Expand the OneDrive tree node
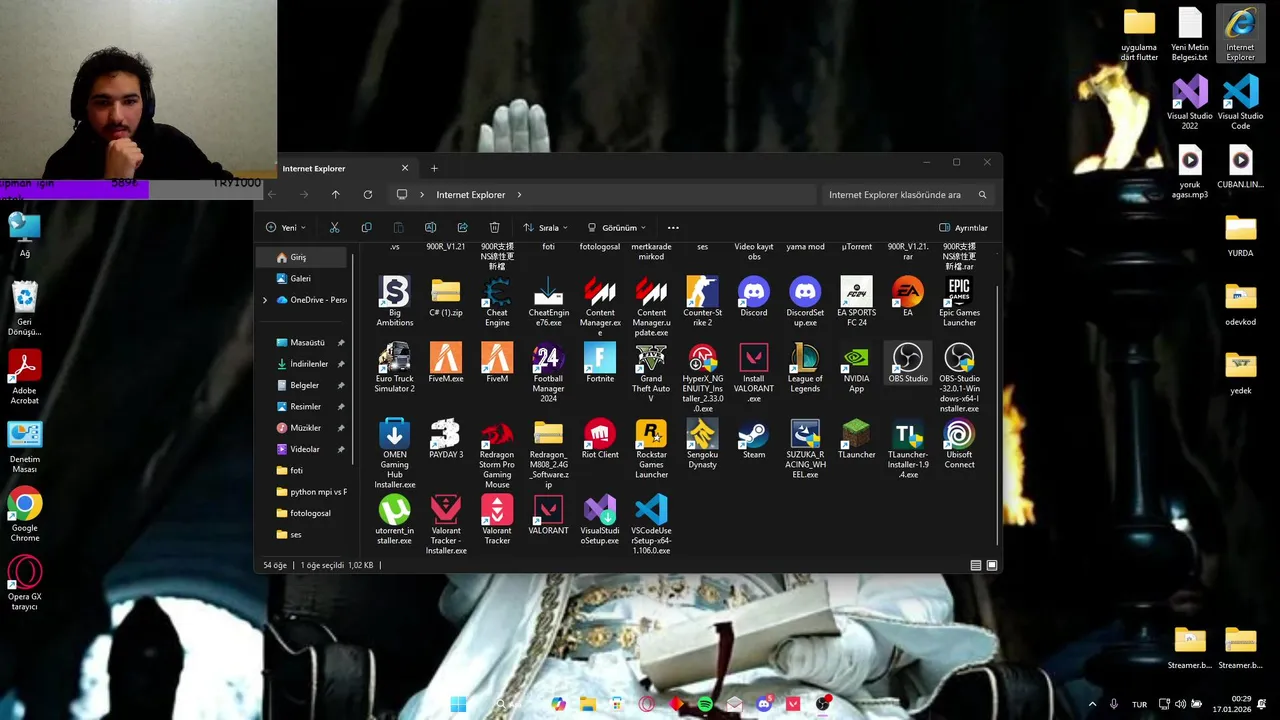 (x=265, y=300)
